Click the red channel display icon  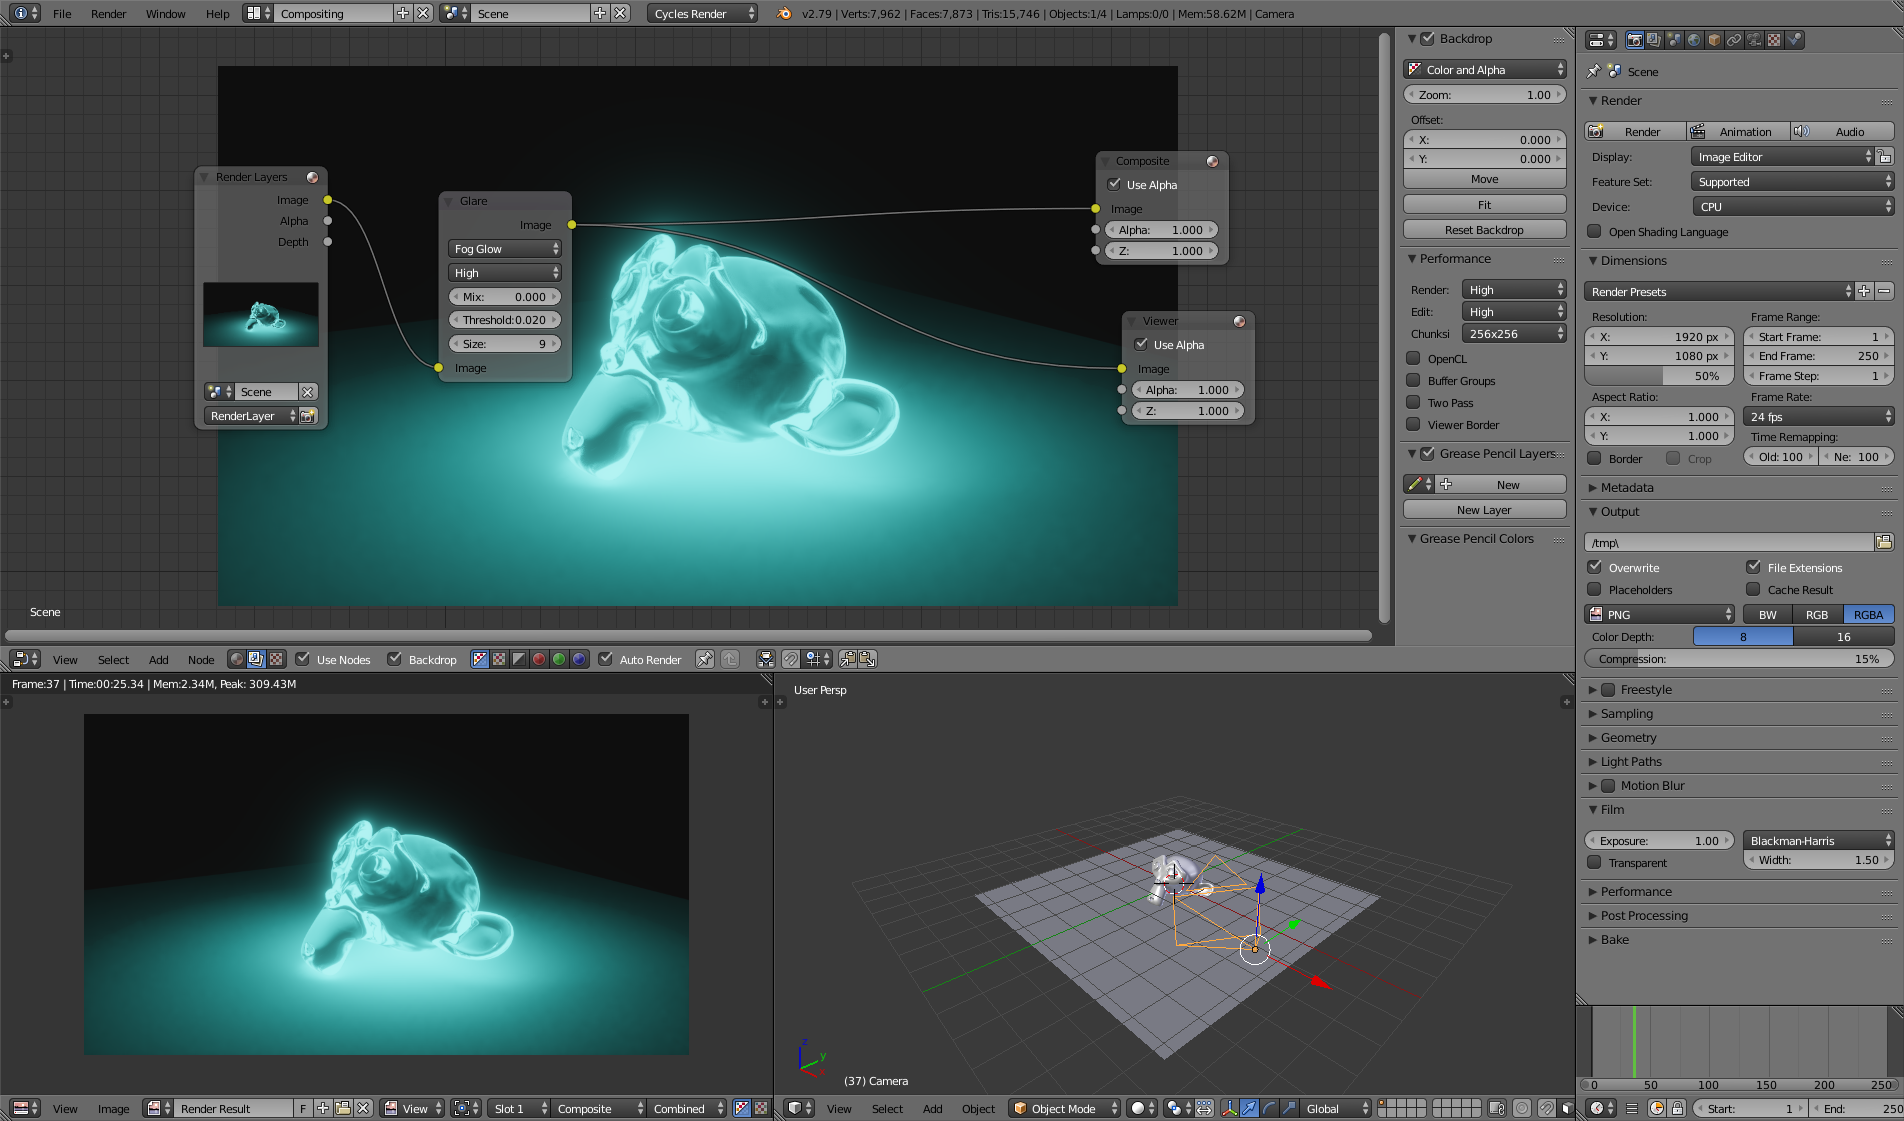[539, 659]
